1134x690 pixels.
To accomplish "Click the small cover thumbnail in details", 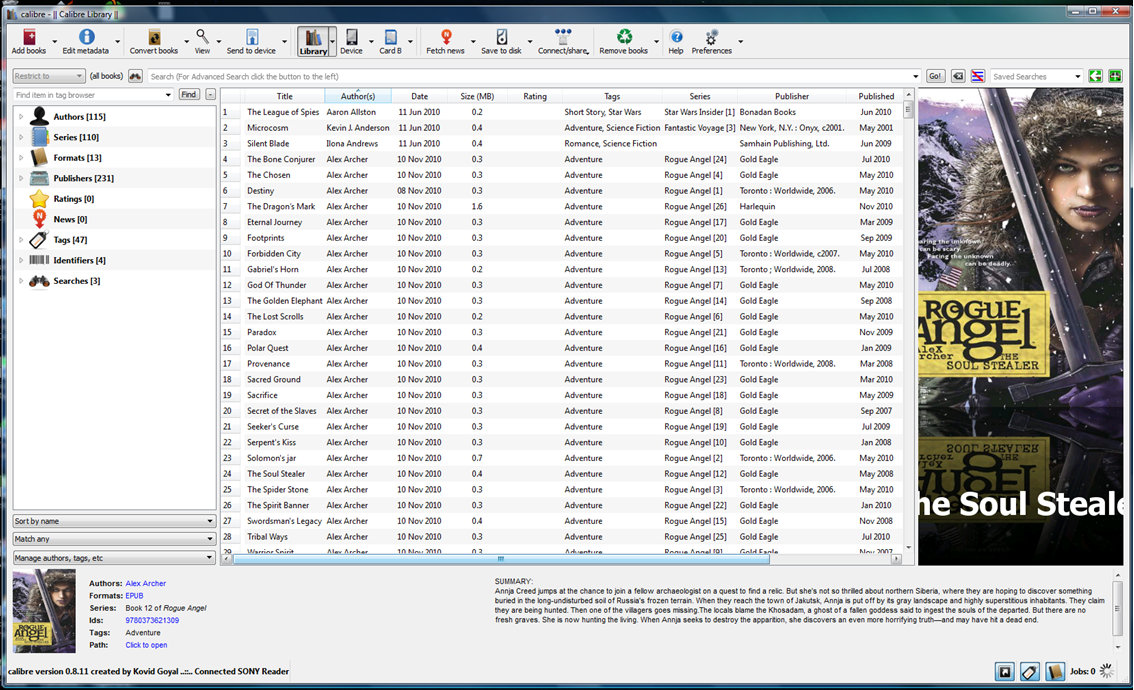I will pos(44,611).
